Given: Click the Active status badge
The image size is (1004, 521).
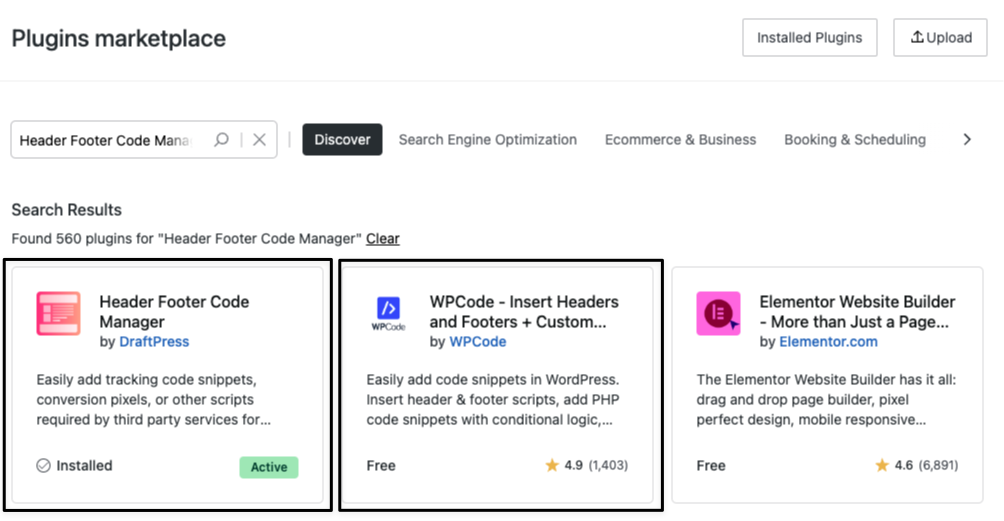Looking at the screenshot, I should click(x=269, y=467).
